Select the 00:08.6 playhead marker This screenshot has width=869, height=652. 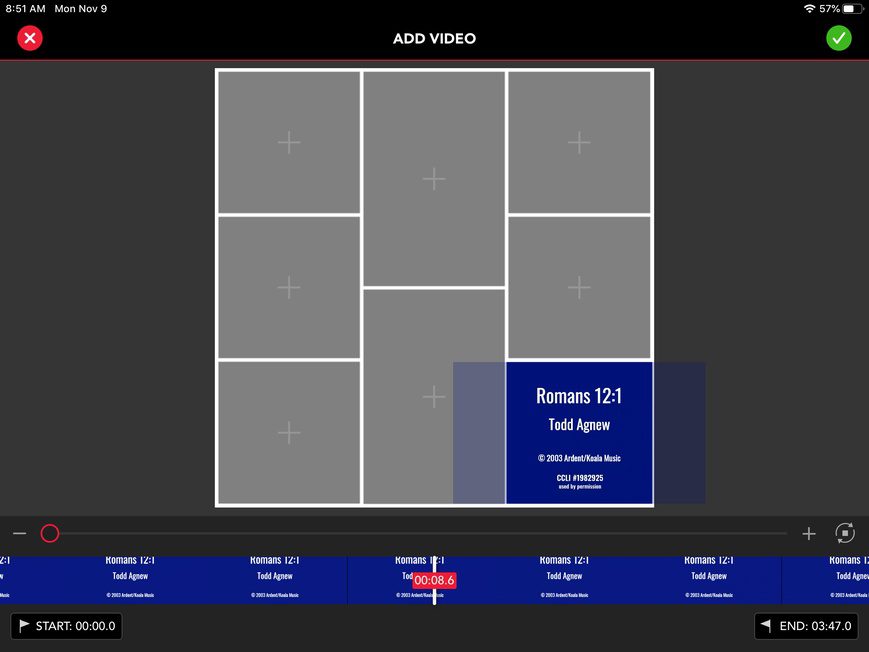coord(434,580)
